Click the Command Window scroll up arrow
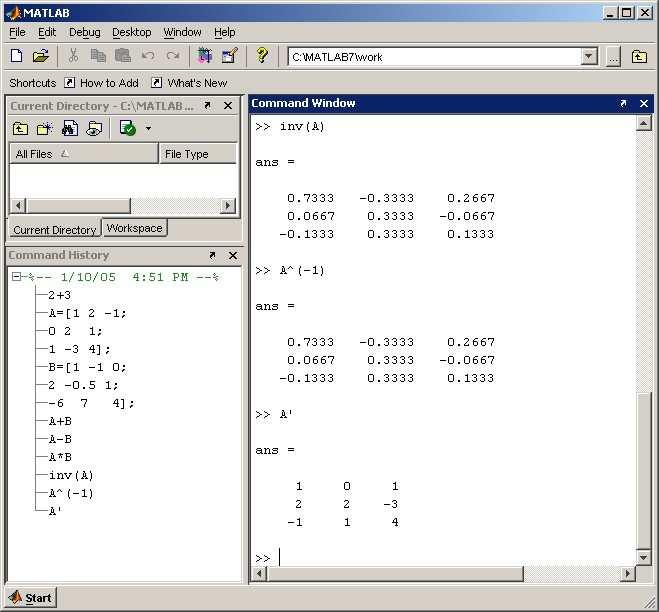 coord(644,123)
